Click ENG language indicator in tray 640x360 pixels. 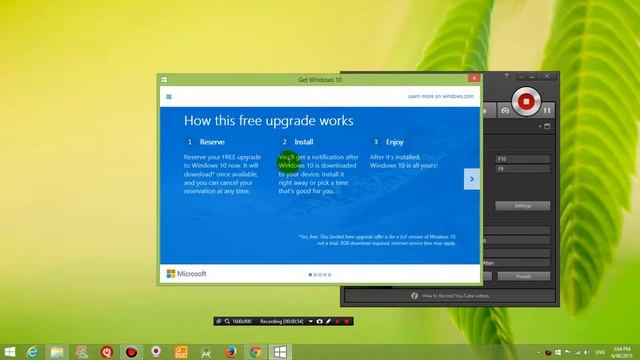600,352
